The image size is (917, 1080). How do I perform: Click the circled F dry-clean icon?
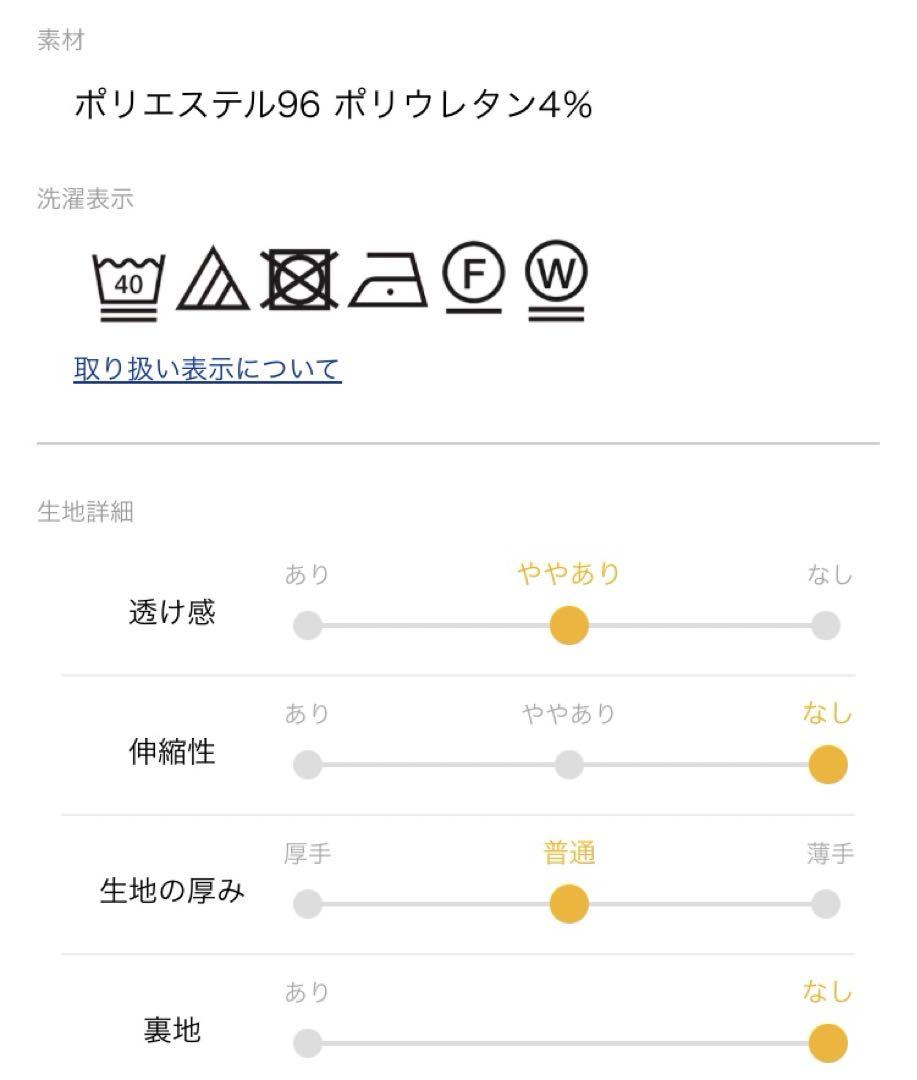coord(473,278)
